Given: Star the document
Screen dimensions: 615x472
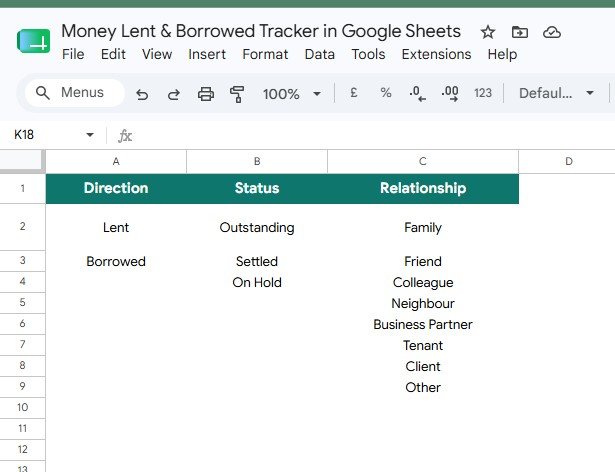Looking at the screenshot, I should (x=488, y=32).
